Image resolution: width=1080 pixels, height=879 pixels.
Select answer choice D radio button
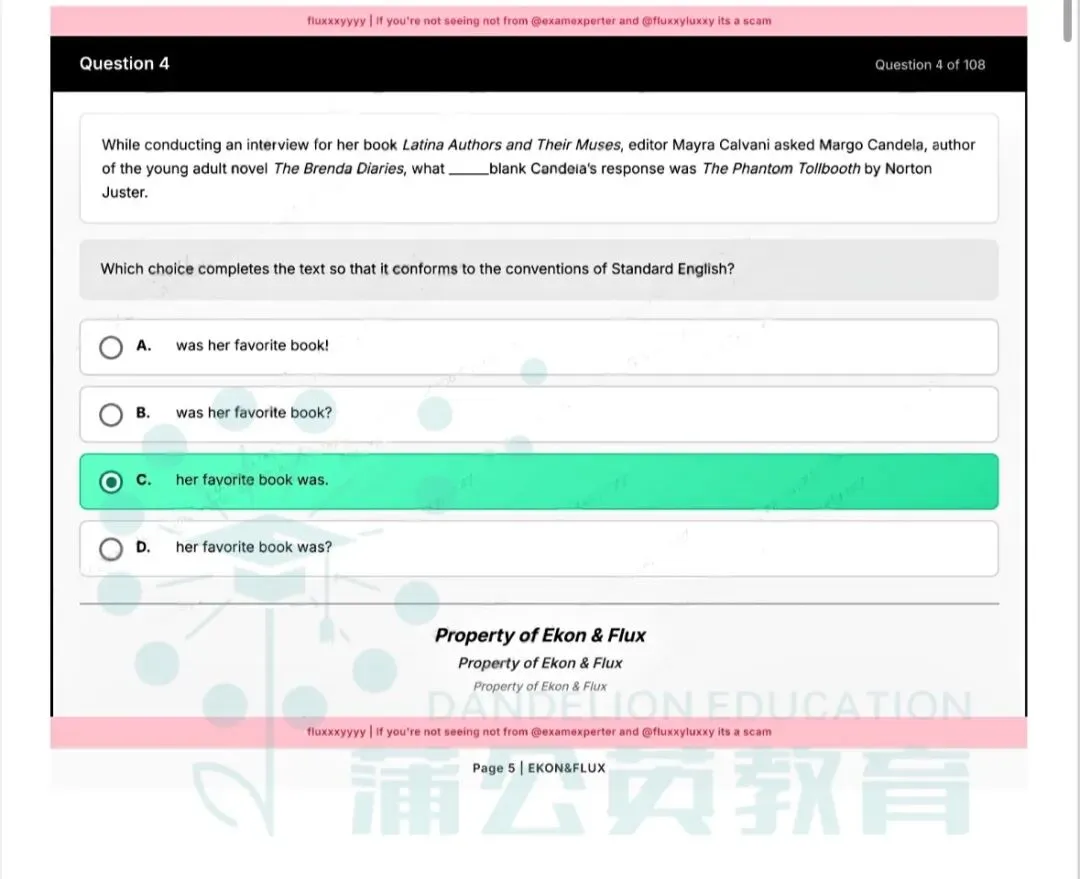(x=111, y=548)
